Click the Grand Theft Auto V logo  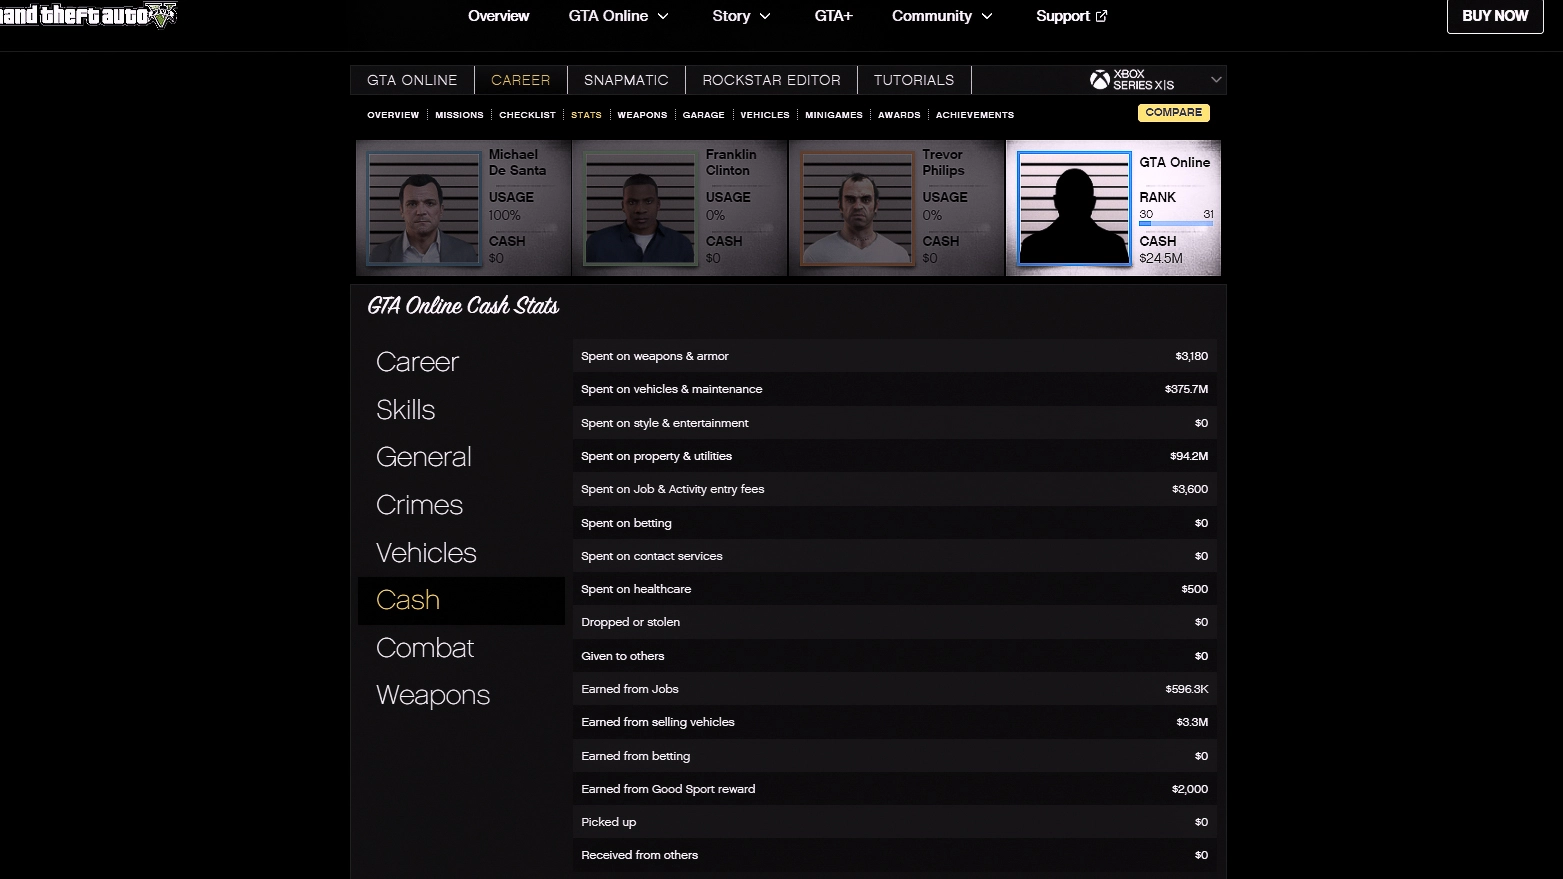click(x=88, y=15)
